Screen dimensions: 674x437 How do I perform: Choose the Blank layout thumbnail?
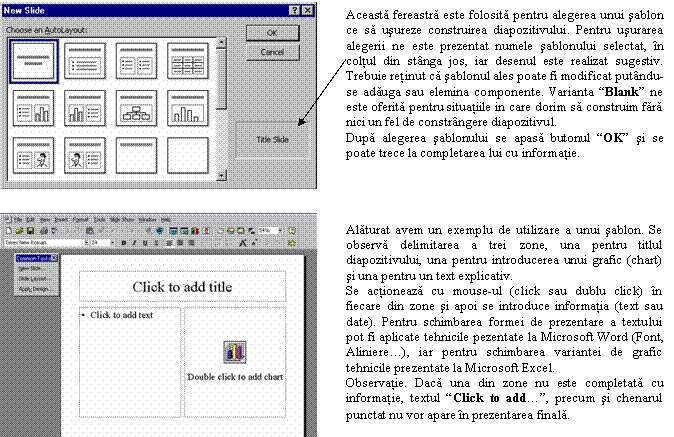pyautogui.click(x=186, y=155)
